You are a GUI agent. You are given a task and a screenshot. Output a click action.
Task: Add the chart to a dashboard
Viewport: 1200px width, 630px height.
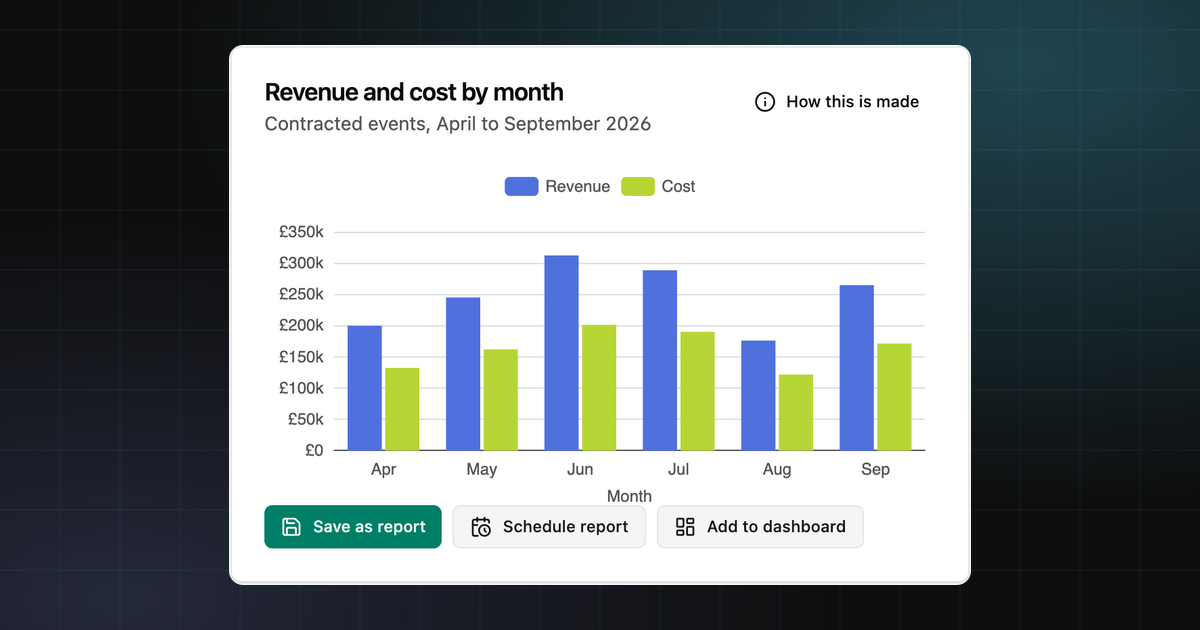tap(760, 527)
